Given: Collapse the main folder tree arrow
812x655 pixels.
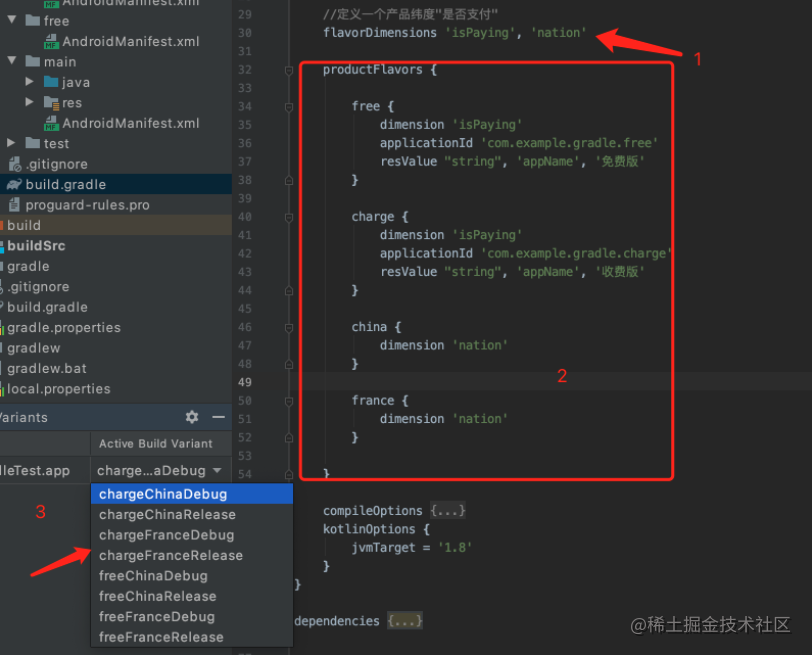Looking at the screenshot, I should pyautogui.click(x=12, y=61).
